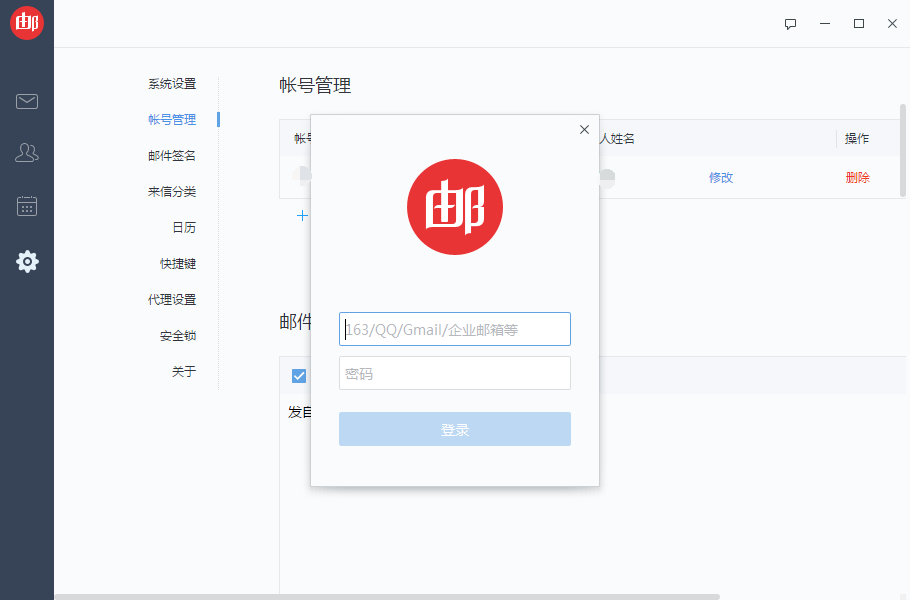
Task: Open the feedback chat icon in title bar
Action: coord(790,23)
